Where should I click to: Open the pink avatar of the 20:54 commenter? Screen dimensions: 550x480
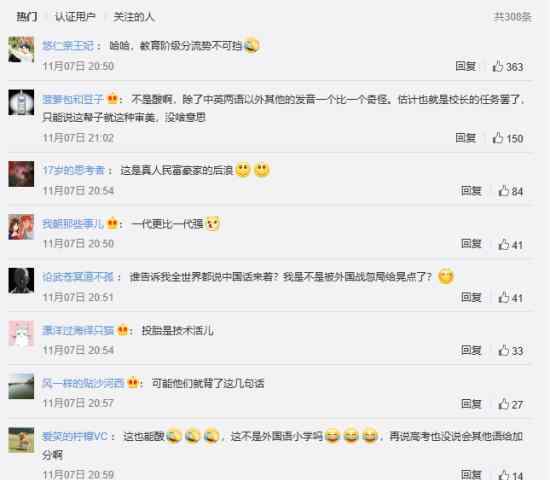tap(21, 333)
